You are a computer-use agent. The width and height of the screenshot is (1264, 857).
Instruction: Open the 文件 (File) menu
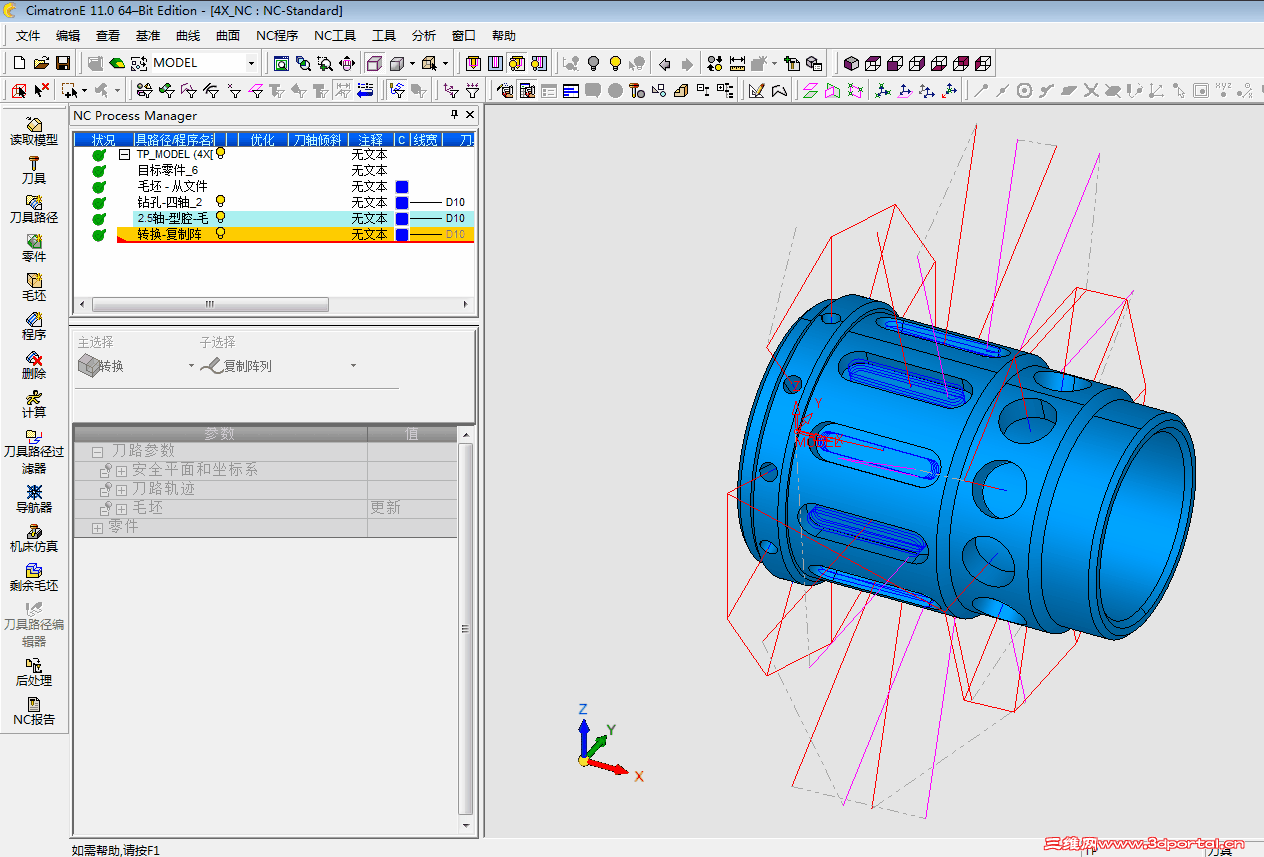28,36
